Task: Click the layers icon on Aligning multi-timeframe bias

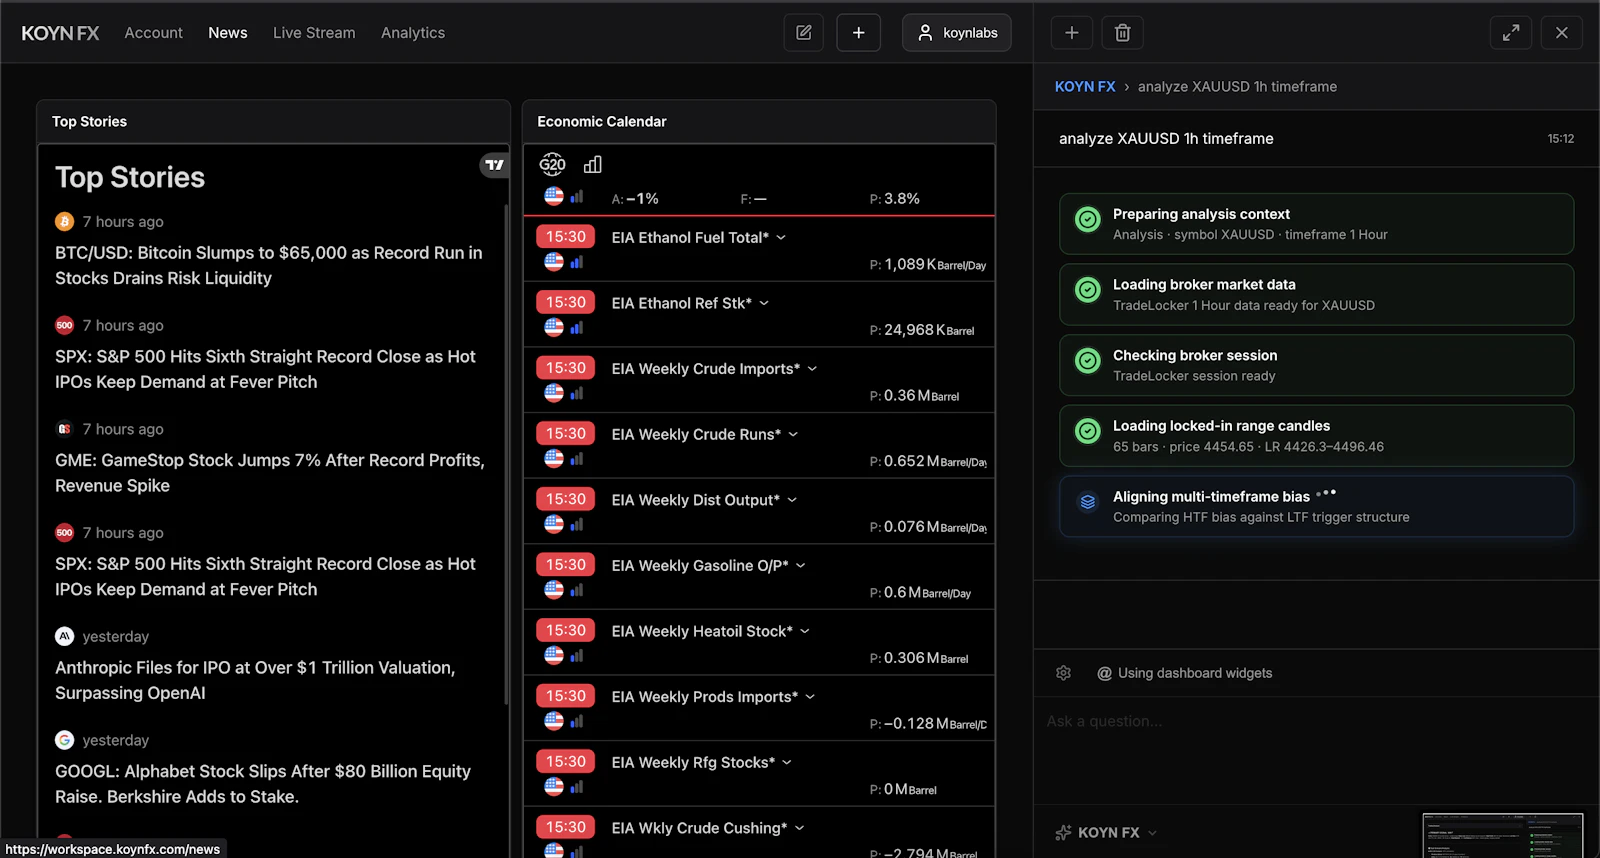Action: click(x=1088, y=502)
